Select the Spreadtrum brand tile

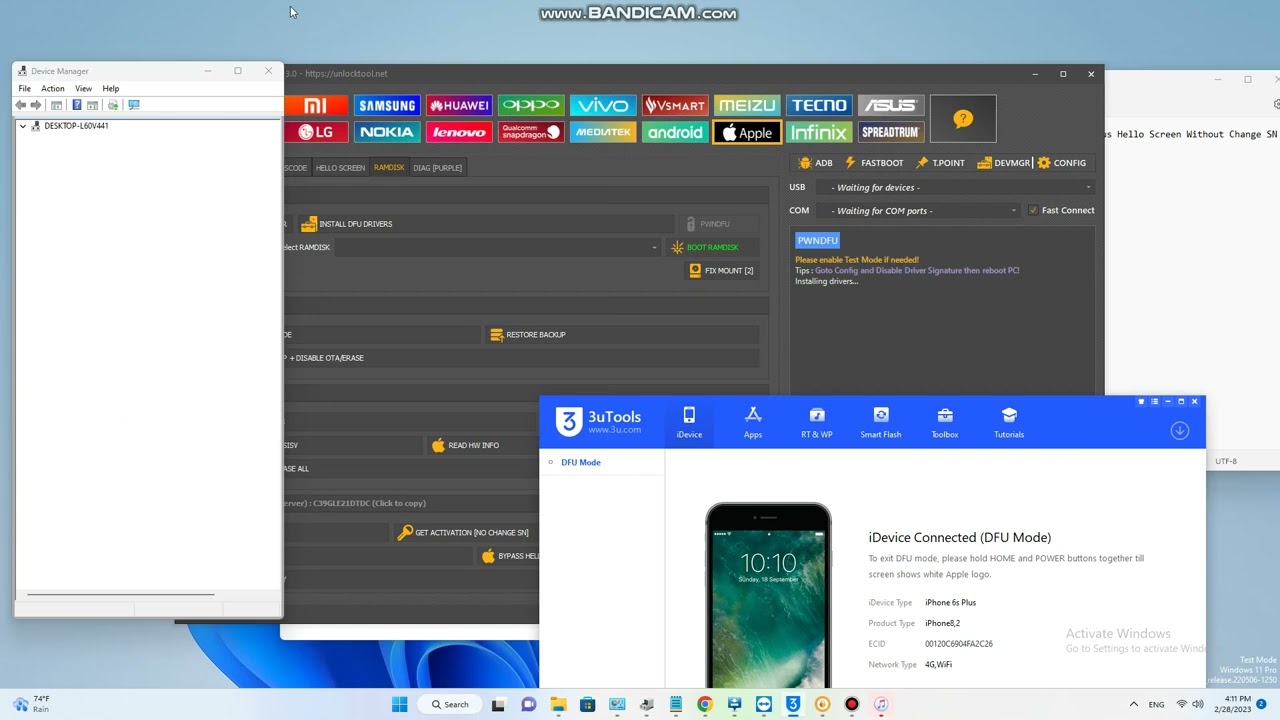[x=891, y=132]
